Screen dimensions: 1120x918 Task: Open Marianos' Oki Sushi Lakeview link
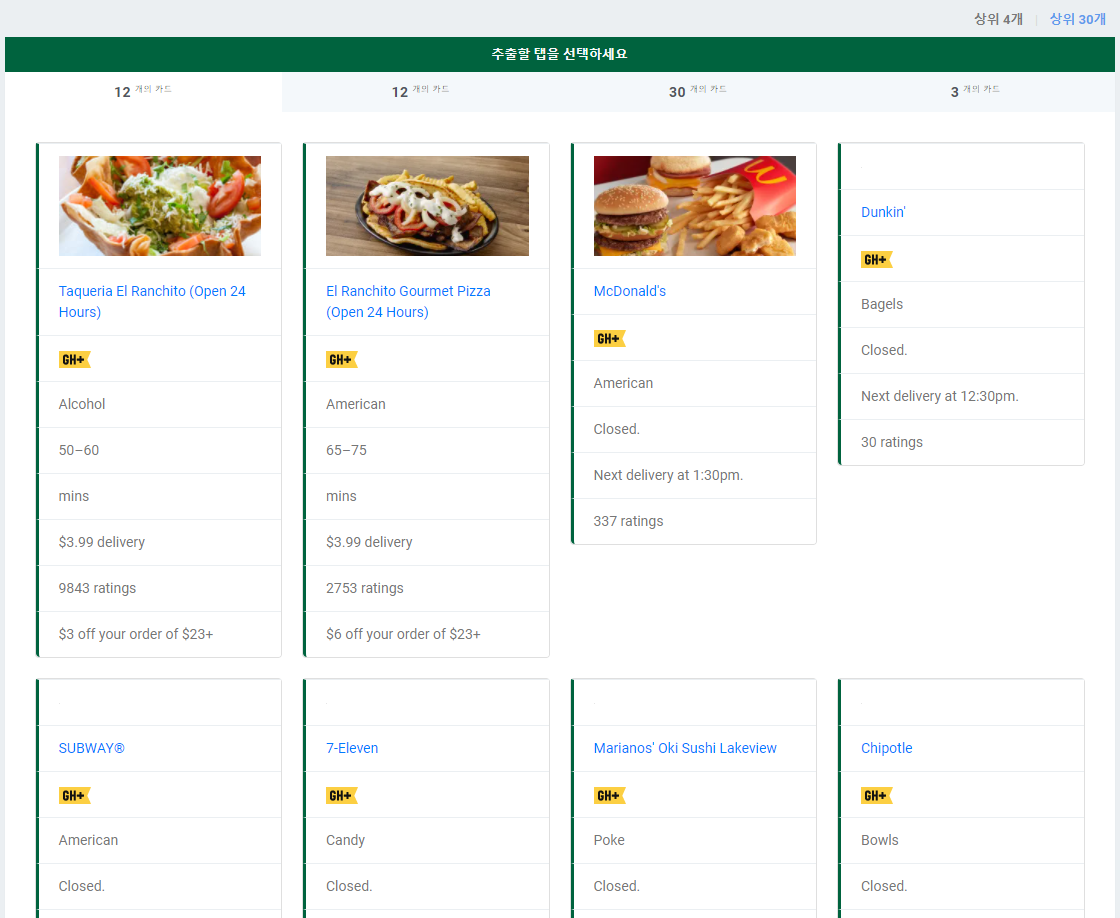684,748
